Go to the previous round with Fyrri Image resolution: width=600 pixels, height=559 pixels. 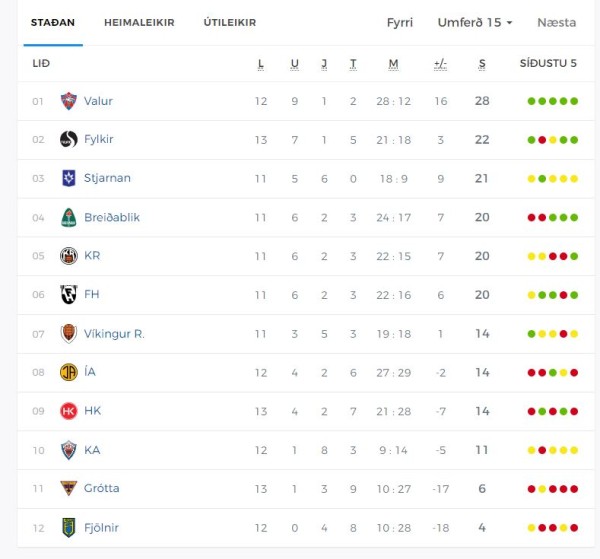pos(400,23)
